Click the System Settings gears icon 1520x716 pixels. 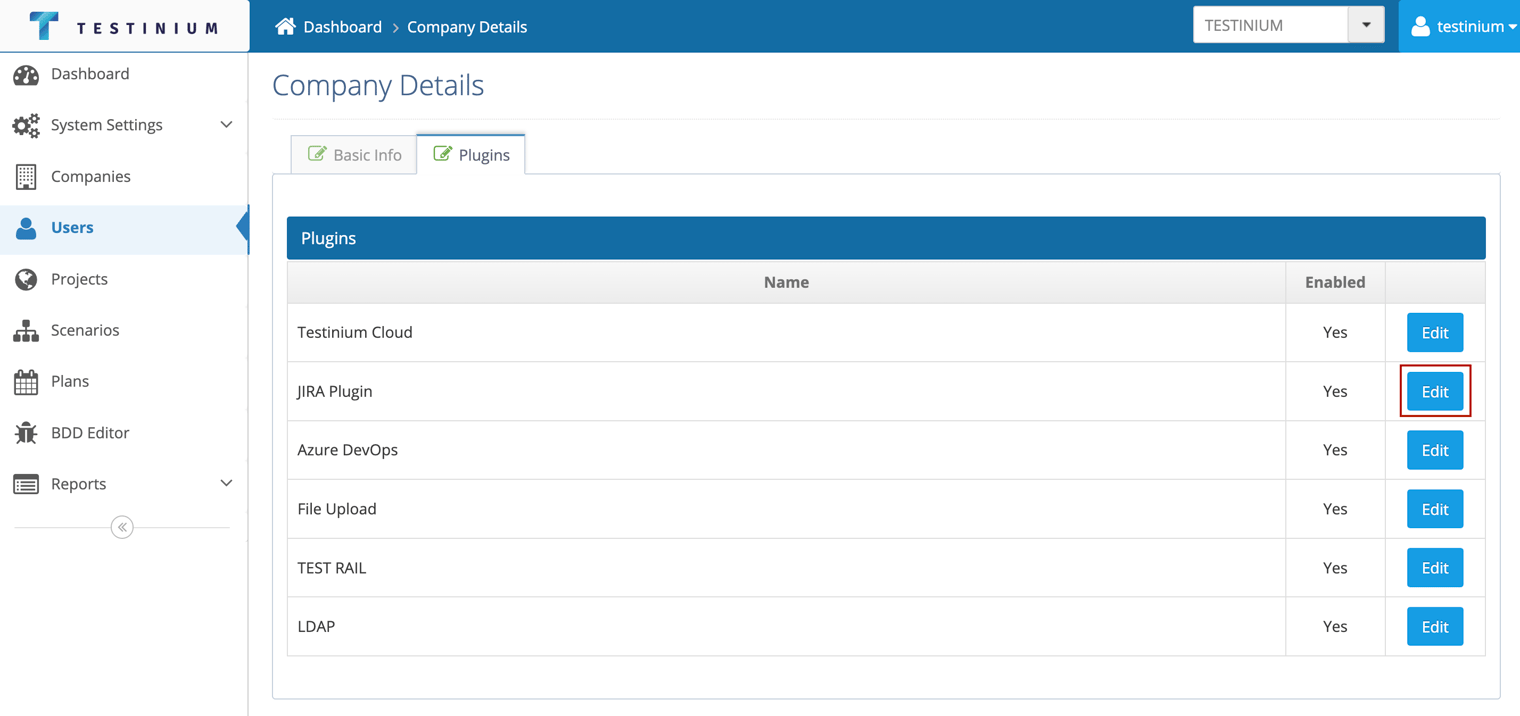pos(26,125)
